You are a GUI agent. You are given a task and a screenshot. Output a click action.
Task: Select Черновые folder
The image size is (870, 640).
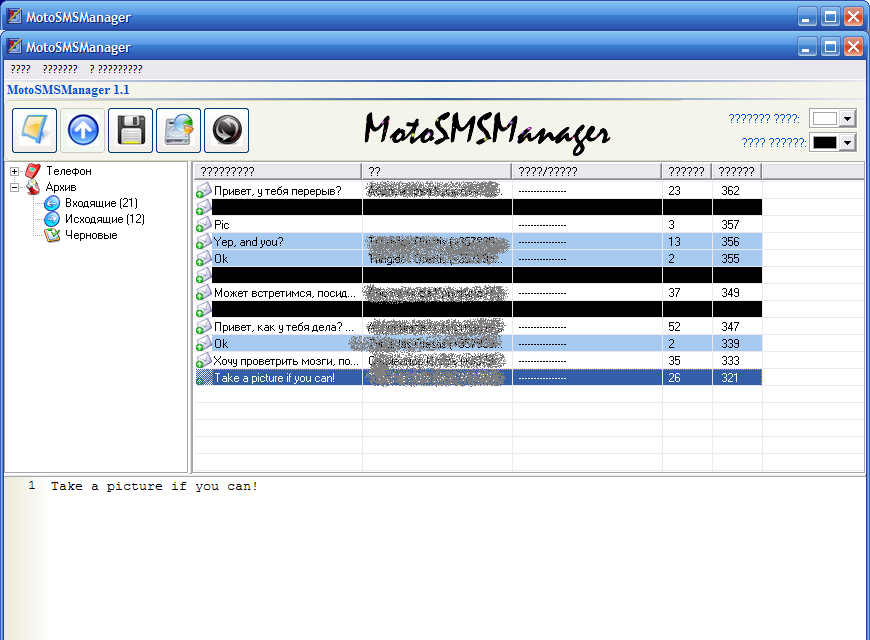click(91, 235)
